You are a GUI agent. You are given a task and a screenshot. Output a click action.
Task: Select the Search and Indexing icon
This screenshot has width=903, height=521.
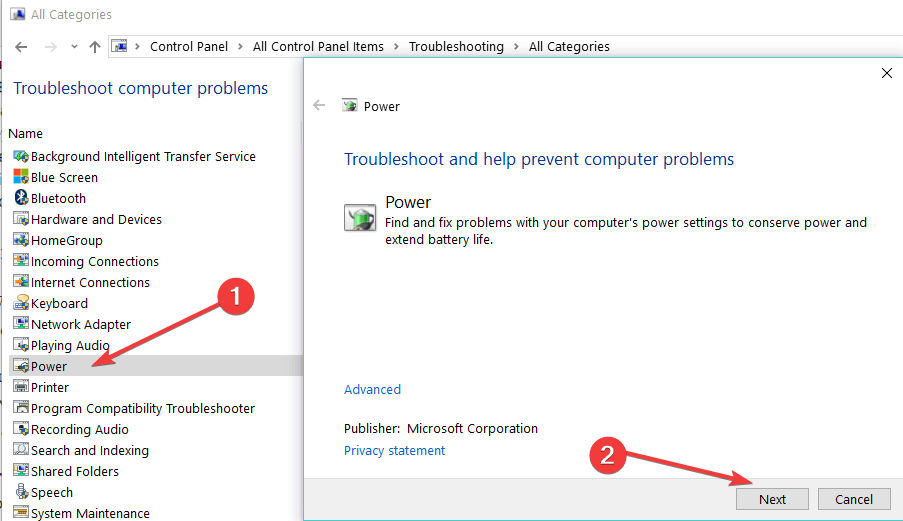[x=21, y=450]
